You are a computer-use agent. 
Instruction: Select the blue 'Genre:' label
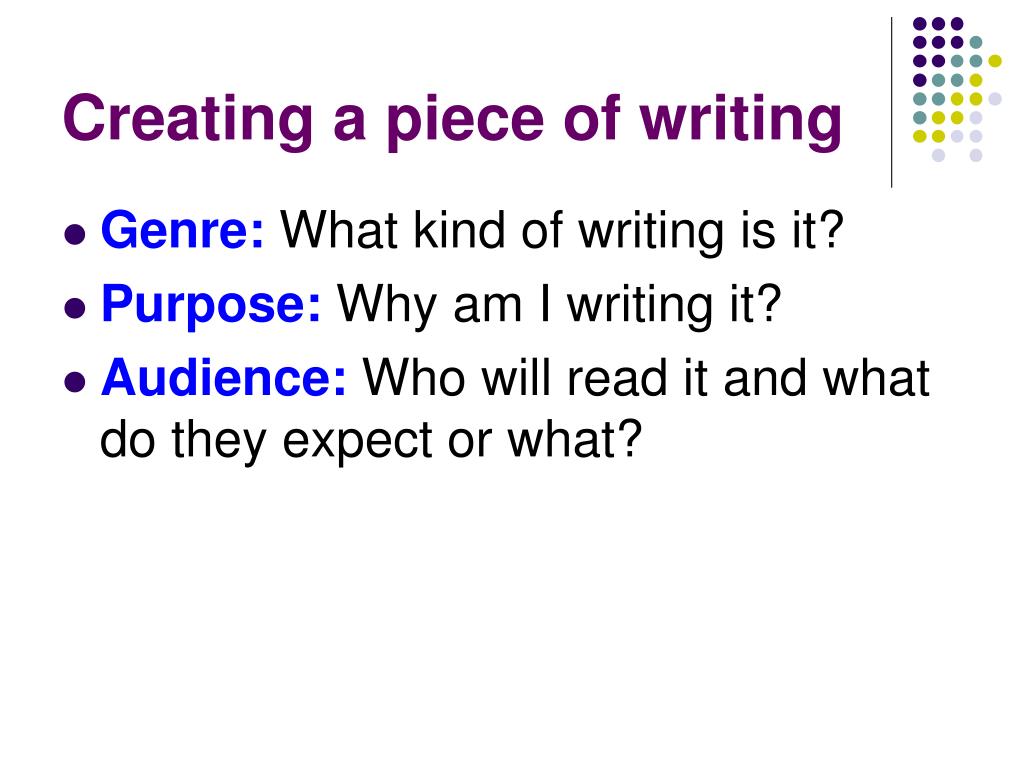pyautogui.click(x=182, y=230)
